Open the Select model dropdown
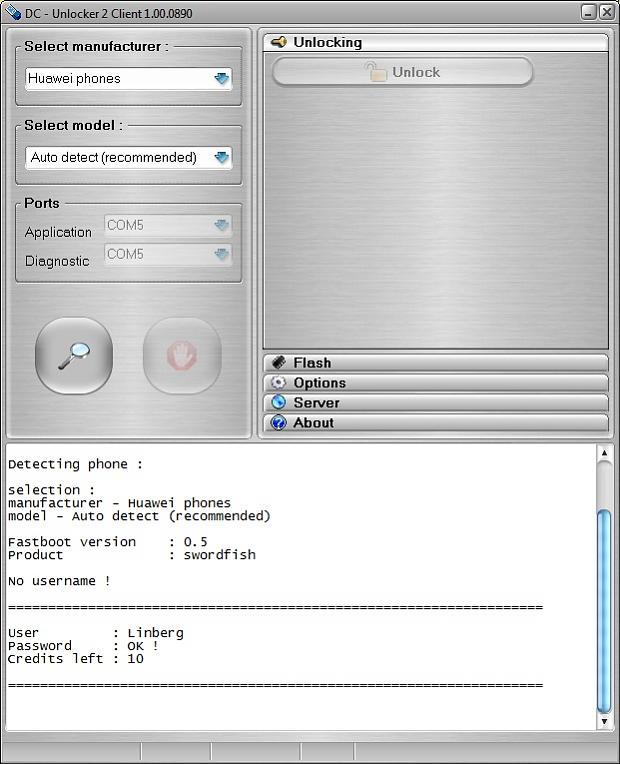Image resolution: width=620 pixels, height=764 pixels. tap(221, 158)
